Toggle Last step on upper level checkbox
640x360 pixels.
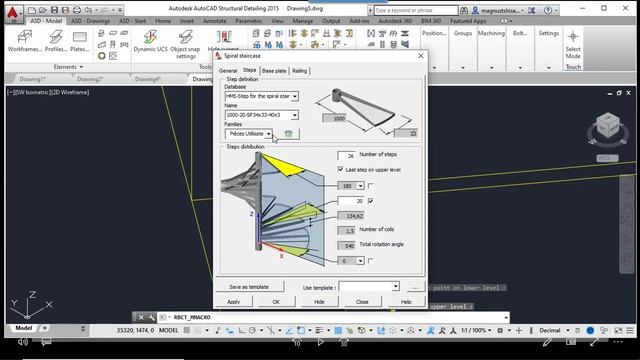pos(340,169)
